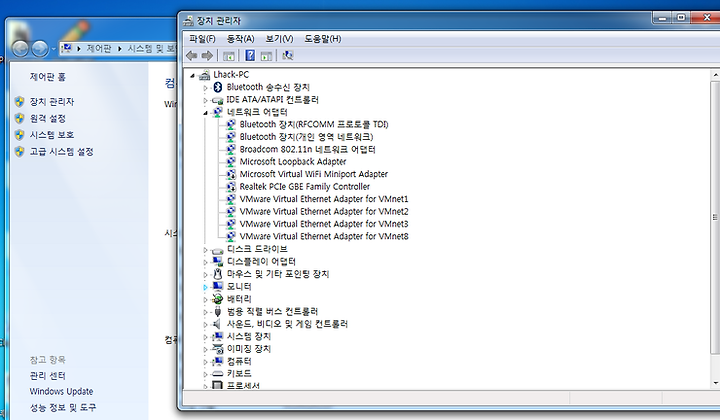Select Bluetooth 장치(개인 영역 네트워크)
The image size is (720, 420).
click(306, 137)
